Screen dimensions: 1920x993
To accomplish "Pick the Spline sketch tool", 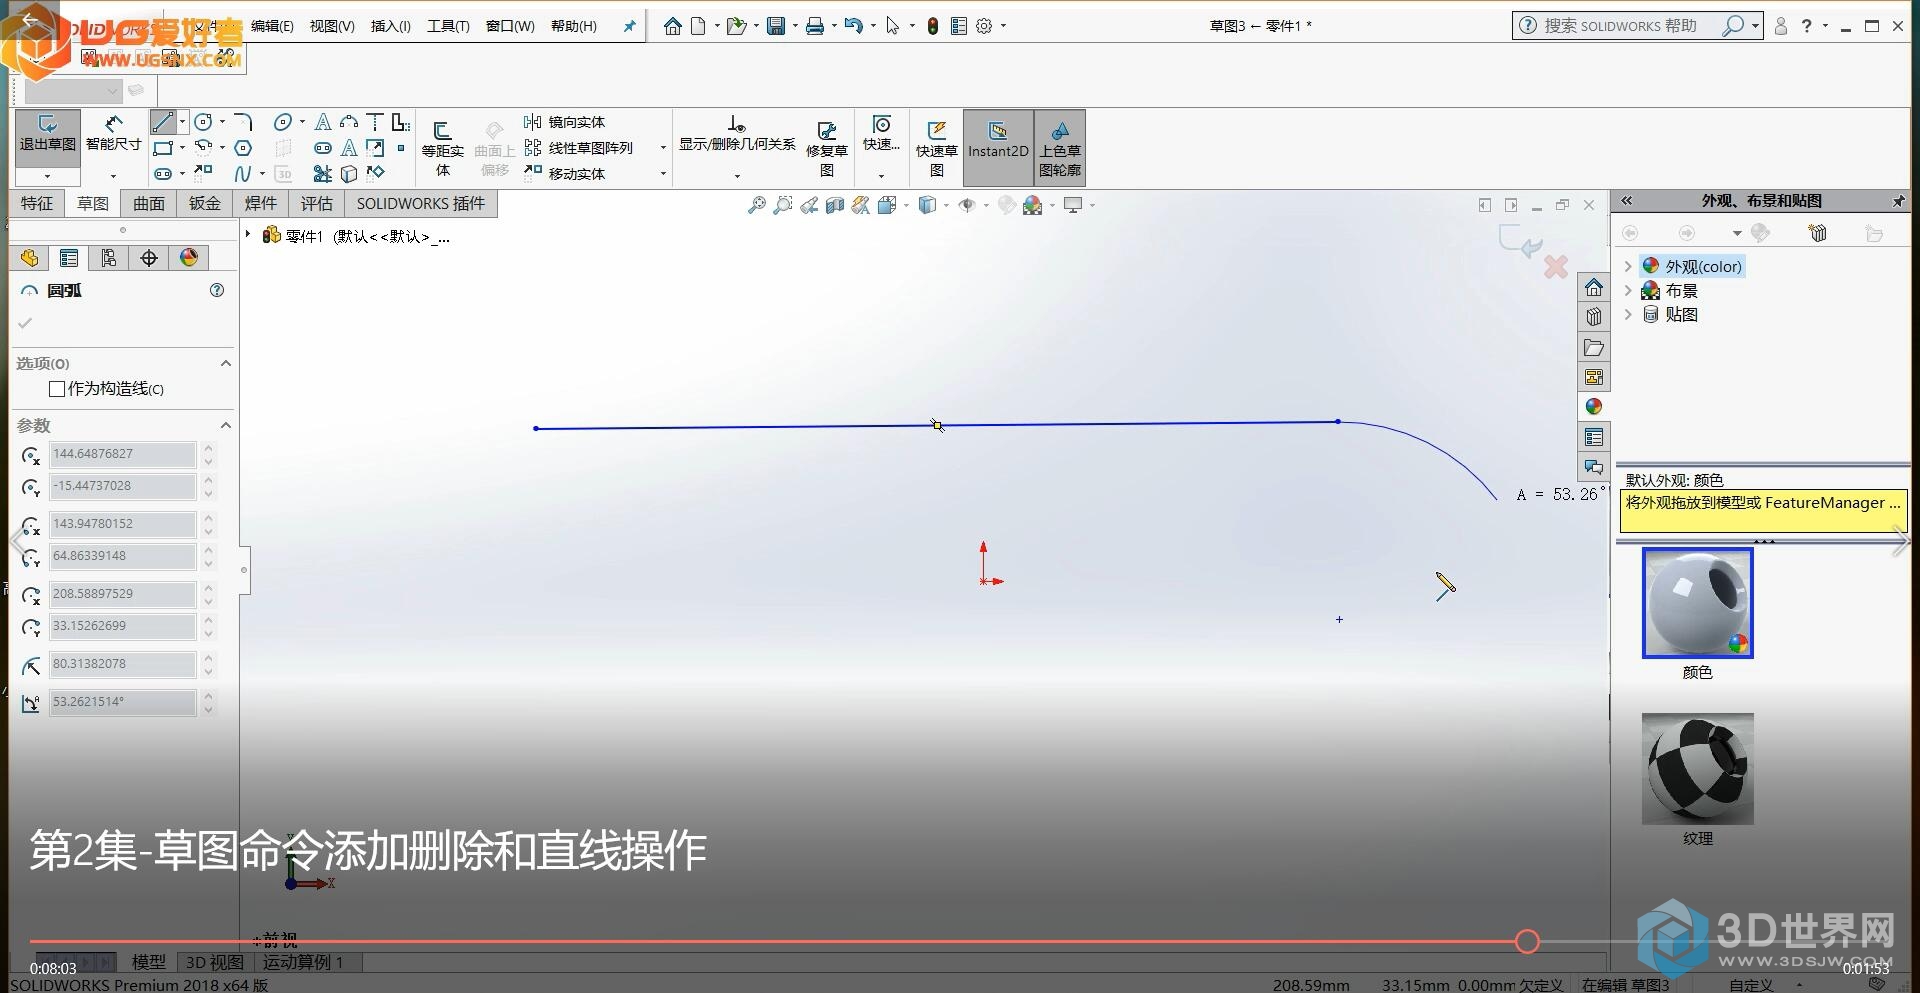I will click(x=243, y=174).
